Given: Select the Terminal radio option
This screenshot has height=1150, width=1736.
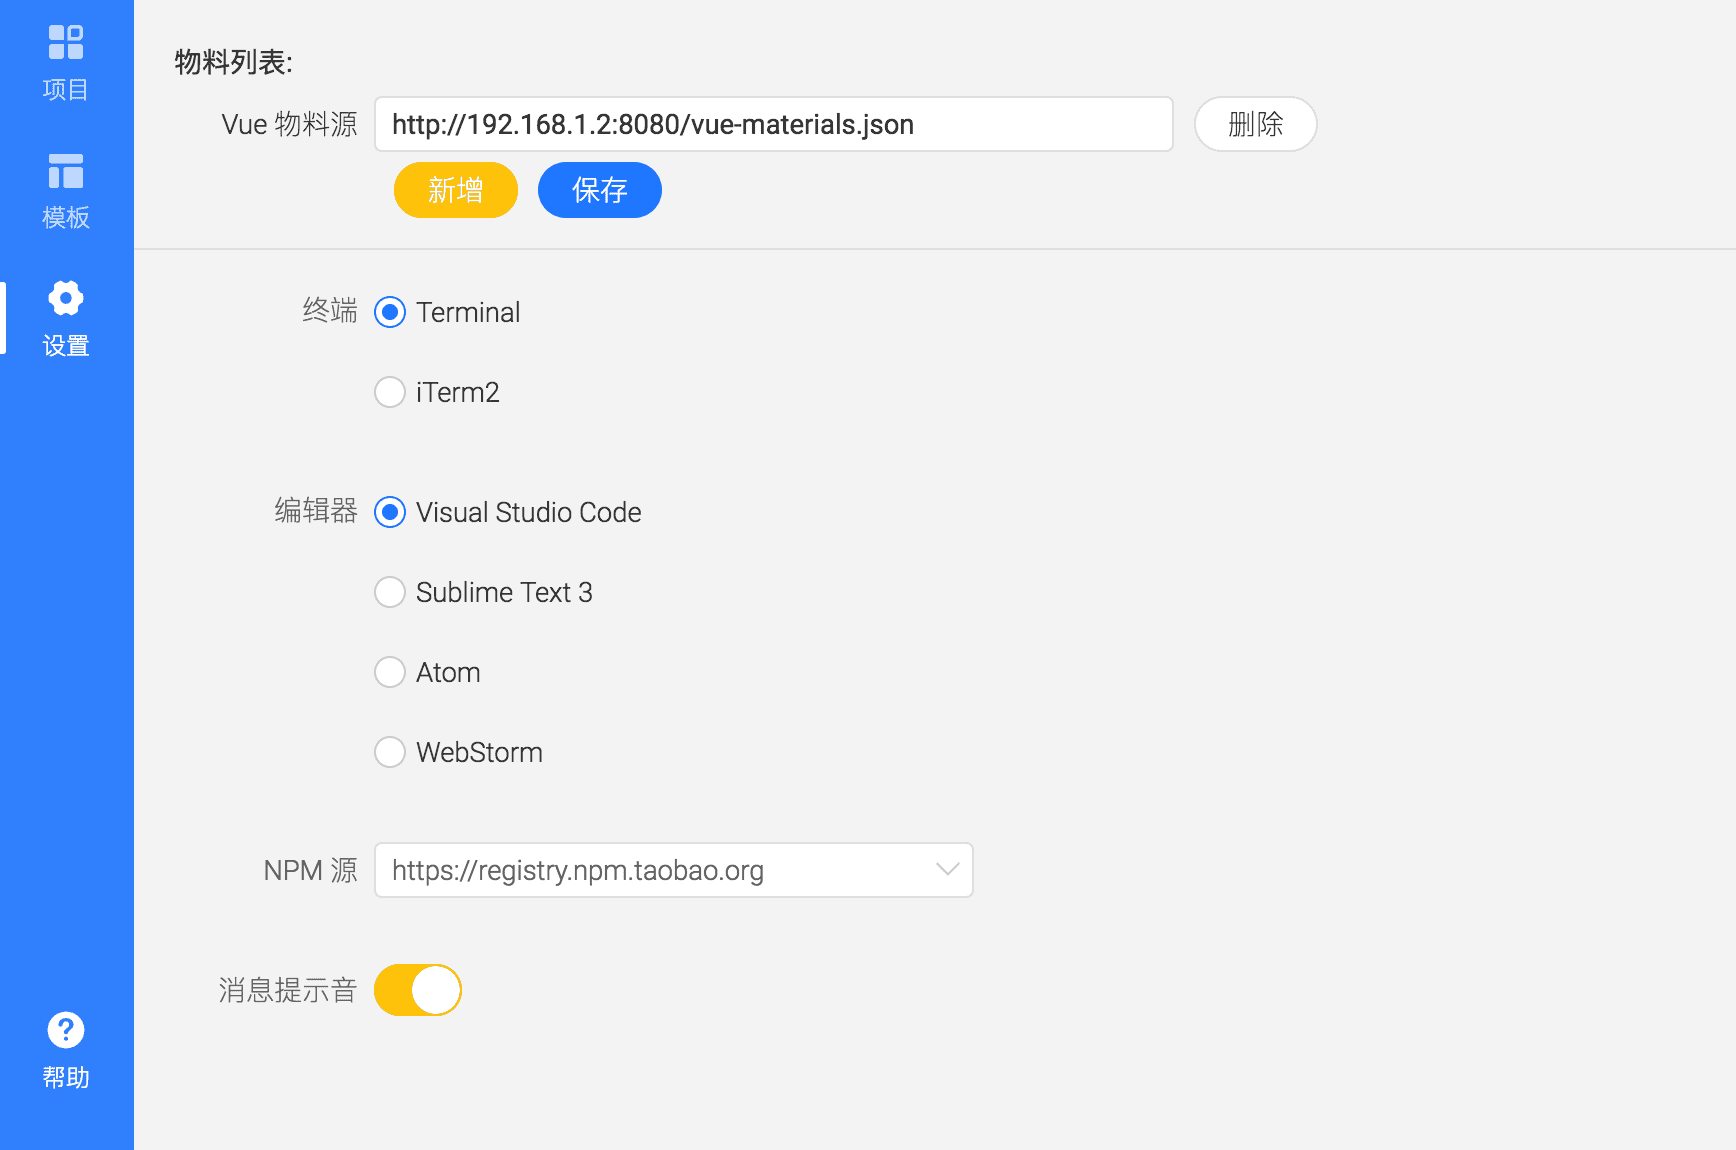Looking at the screenshot, I should 390,312.
